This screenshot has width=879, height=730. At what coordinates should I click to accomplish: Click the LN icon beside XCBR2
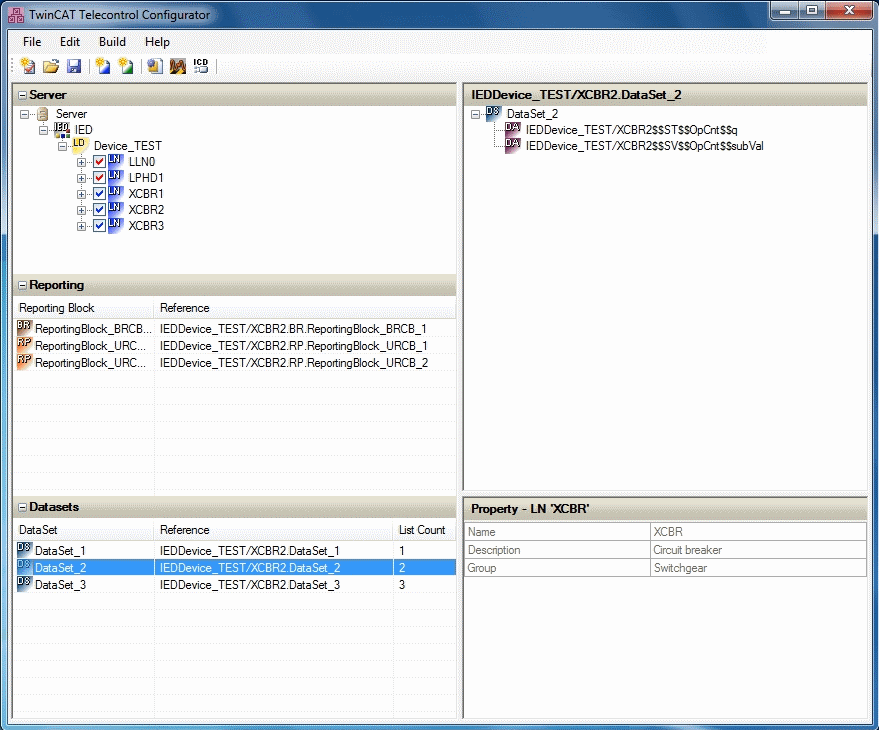point(115,209)
